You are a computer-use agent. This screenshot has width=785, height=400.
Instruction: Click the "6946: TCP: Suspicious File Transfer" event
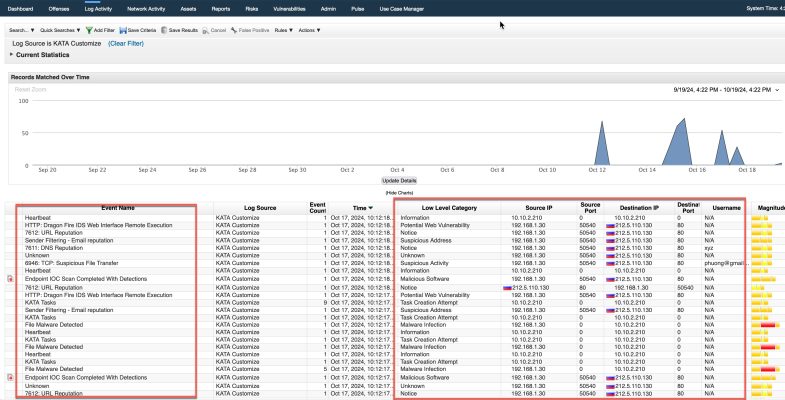(x=72, y=263)
